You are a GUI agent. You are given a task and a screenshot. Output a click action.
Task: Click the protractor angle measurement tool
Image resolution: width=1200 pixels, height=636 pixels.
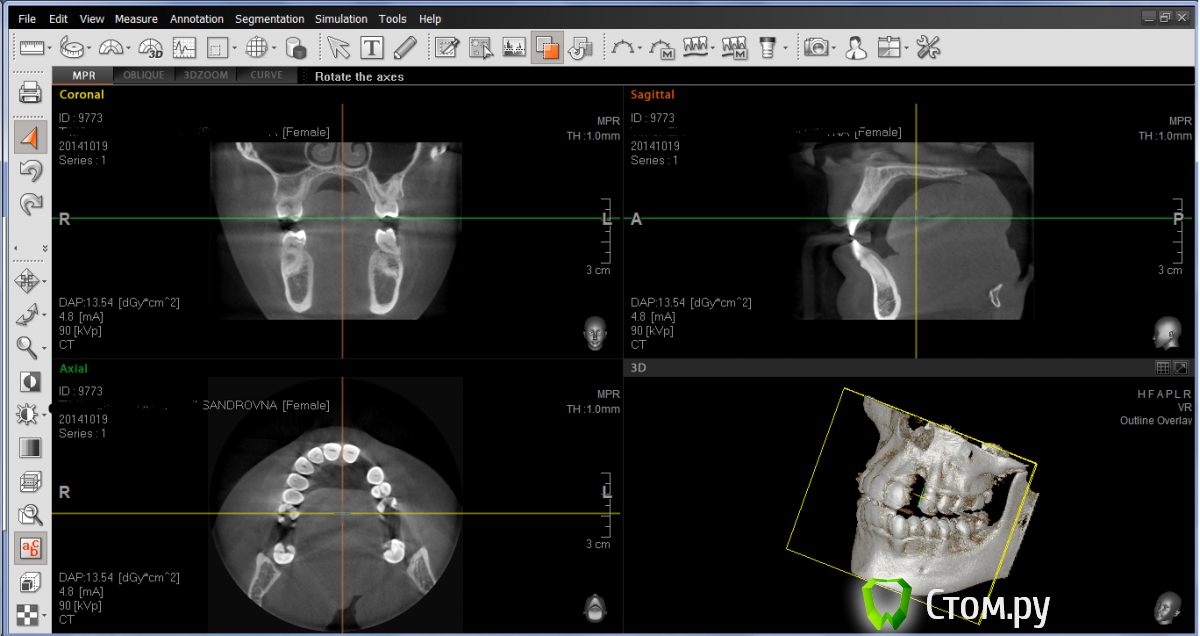tap(111, 47)
